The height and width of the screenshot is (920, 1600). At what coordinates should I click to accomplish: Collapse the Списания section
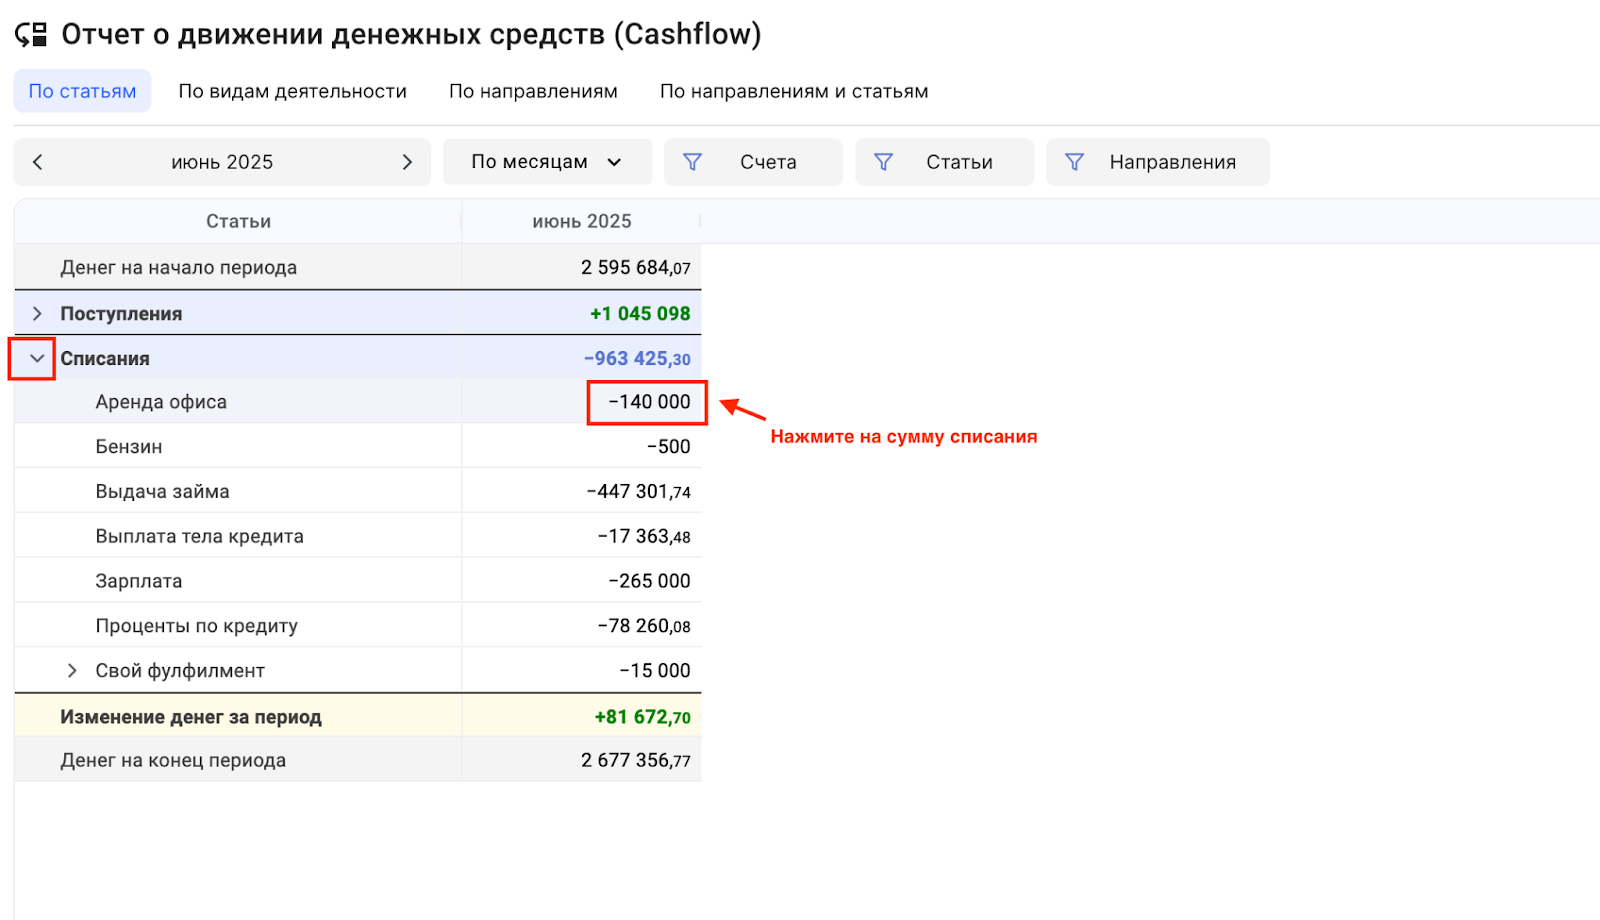point(37,358)
